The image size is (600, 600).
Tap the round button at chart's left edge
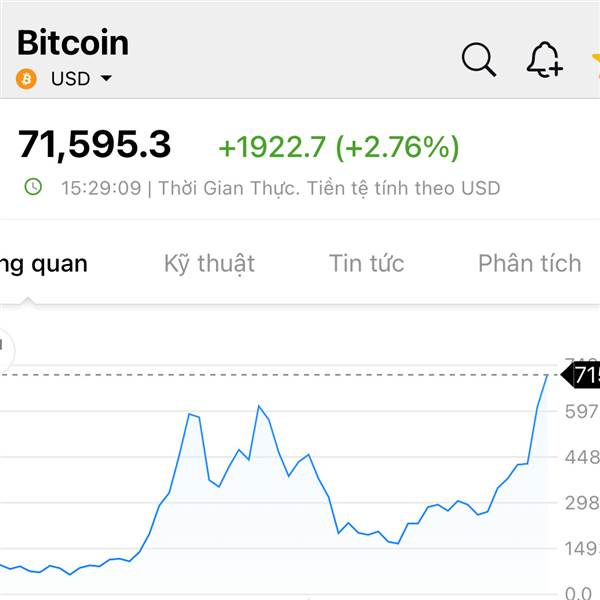(3, 346)
